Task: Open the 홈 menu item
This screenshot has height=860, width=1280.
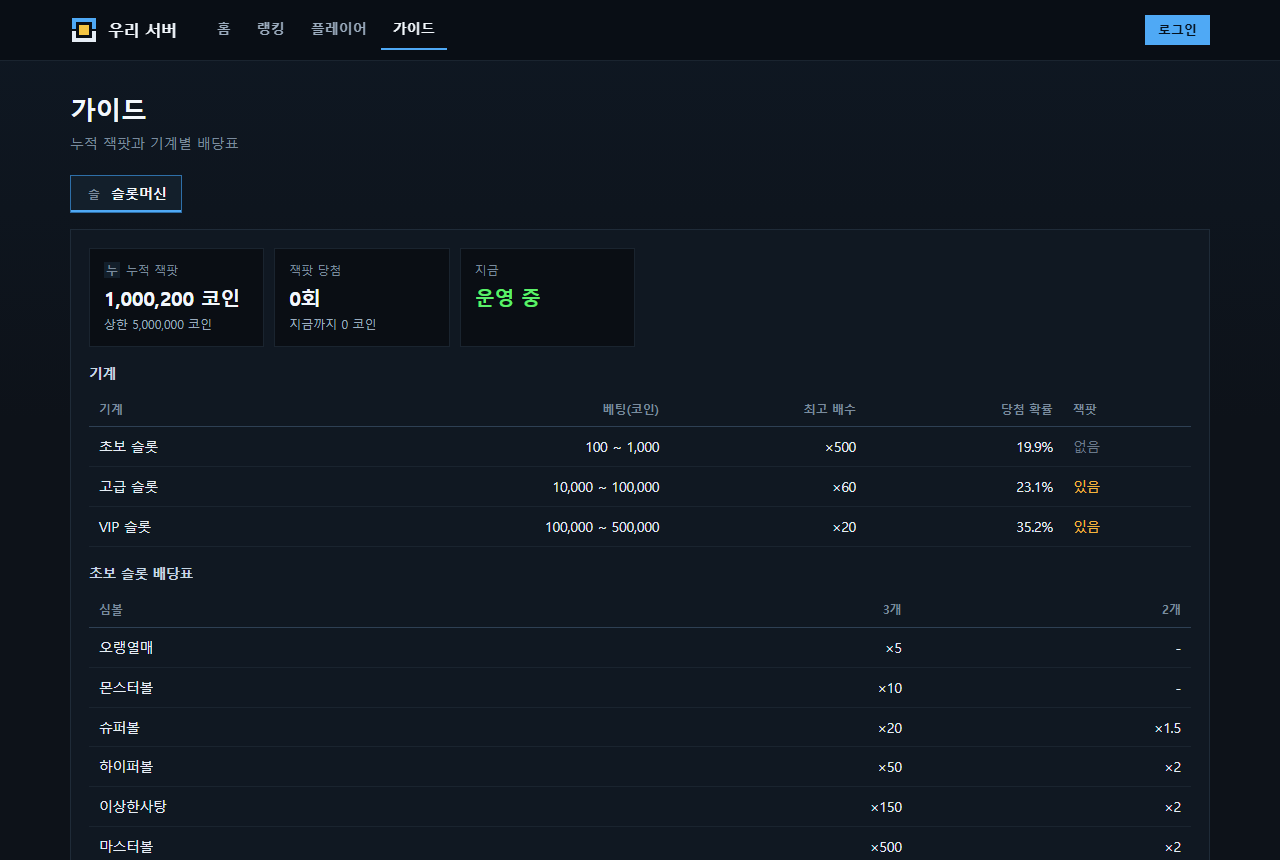Action: 224,29
